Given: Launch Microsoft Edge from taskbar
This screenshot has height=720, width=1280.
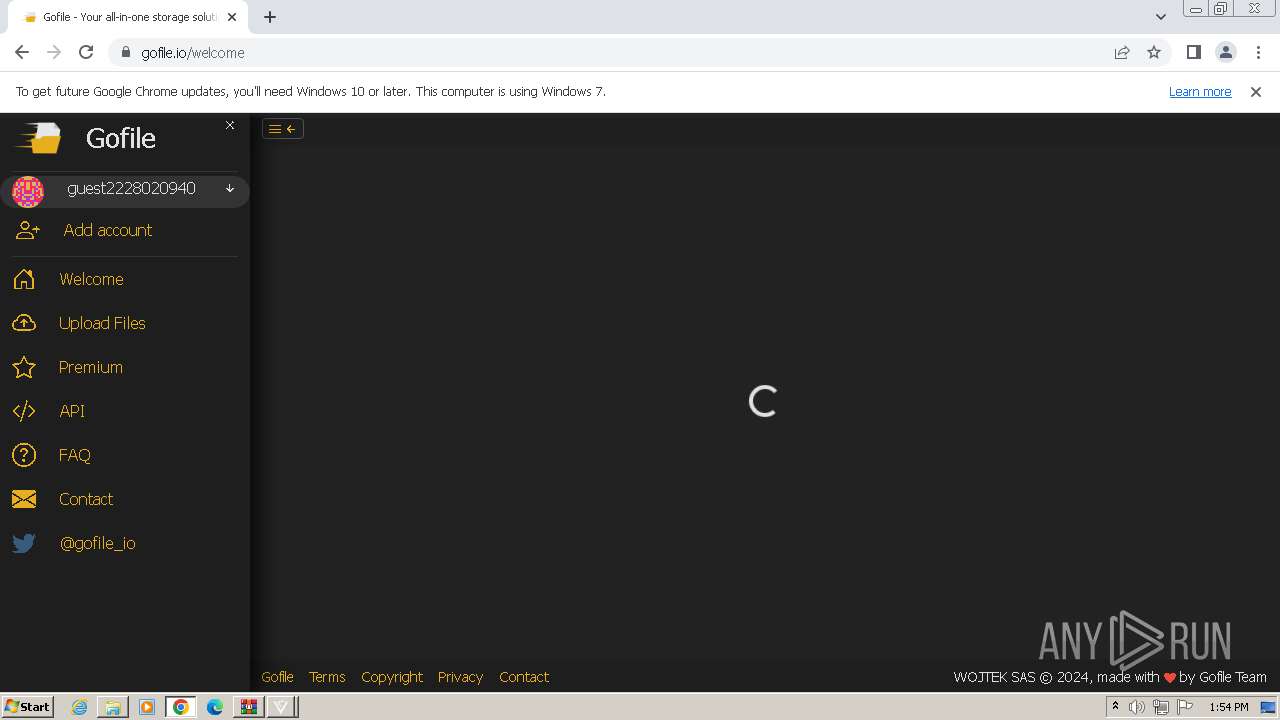Looking at the screenshot, I should [215, 707].
